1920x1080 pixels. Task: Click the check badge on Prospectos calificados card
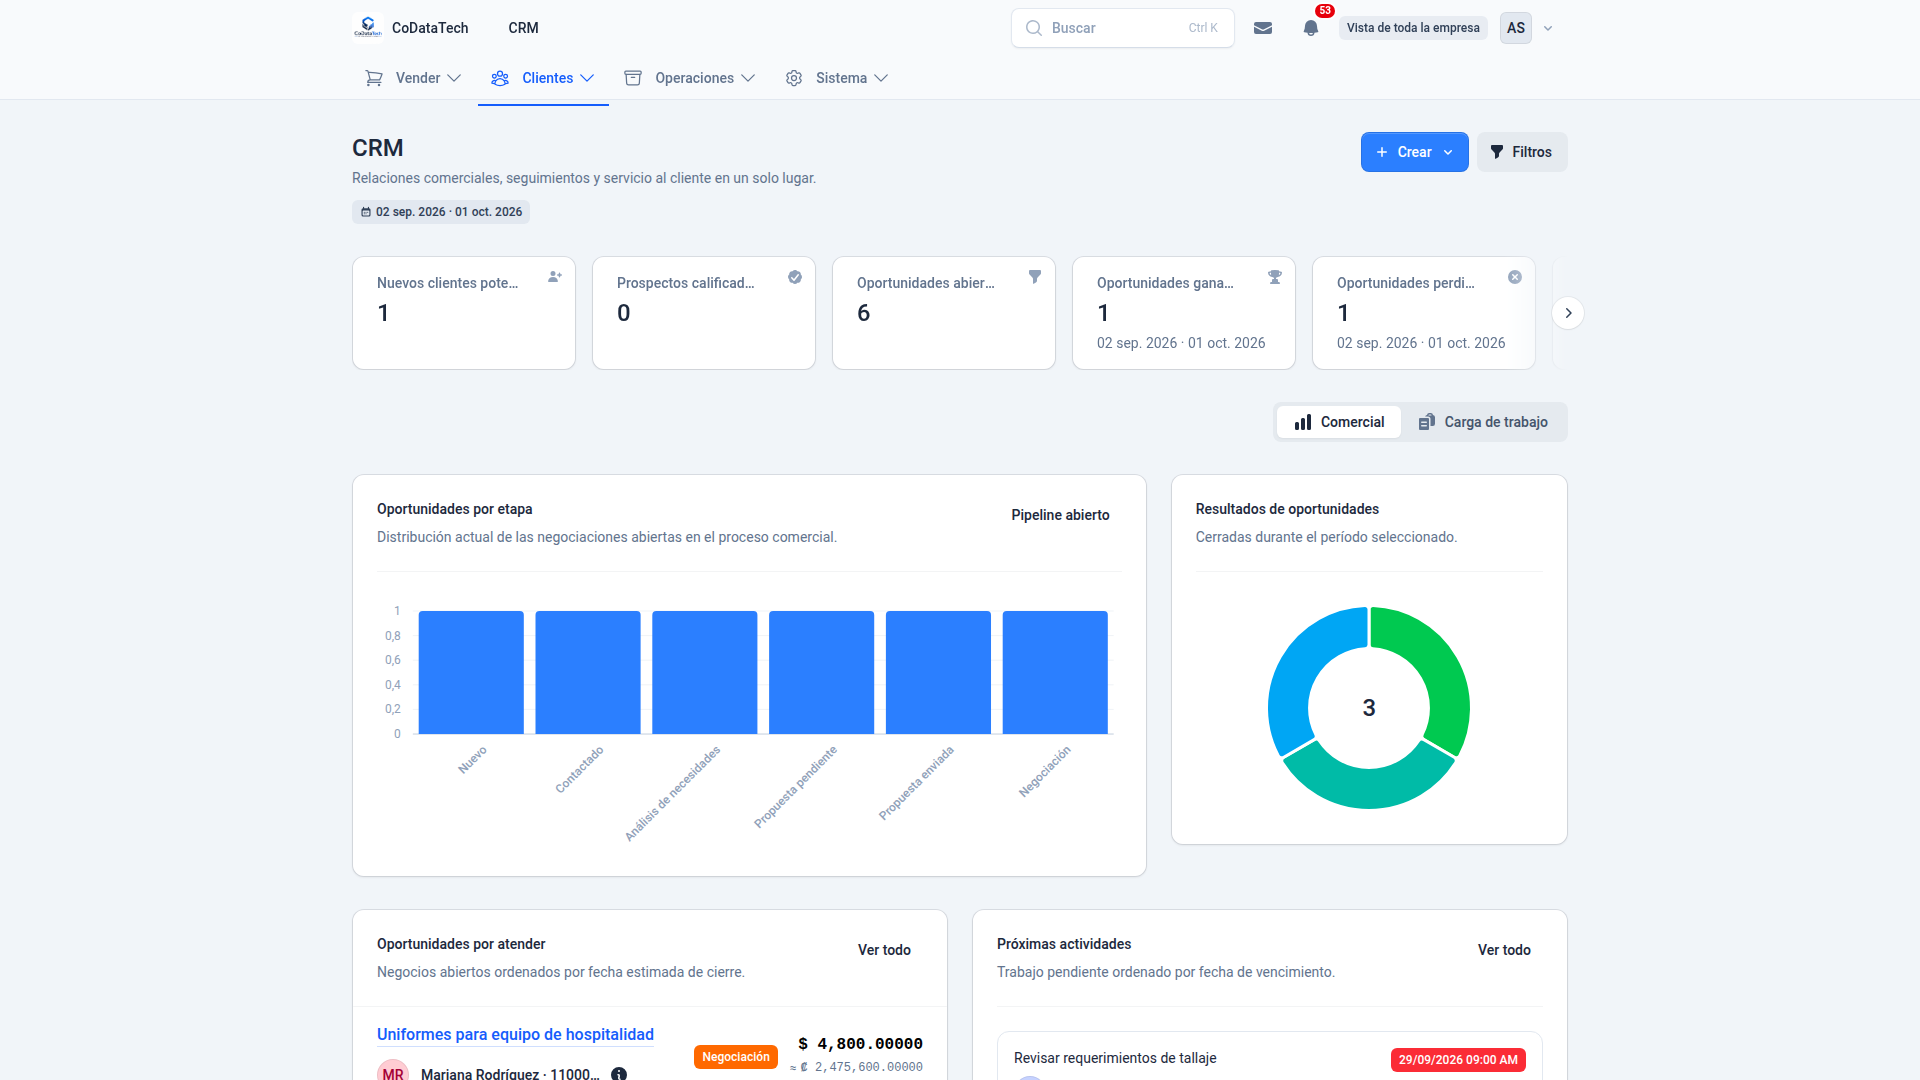coord(795,277)
